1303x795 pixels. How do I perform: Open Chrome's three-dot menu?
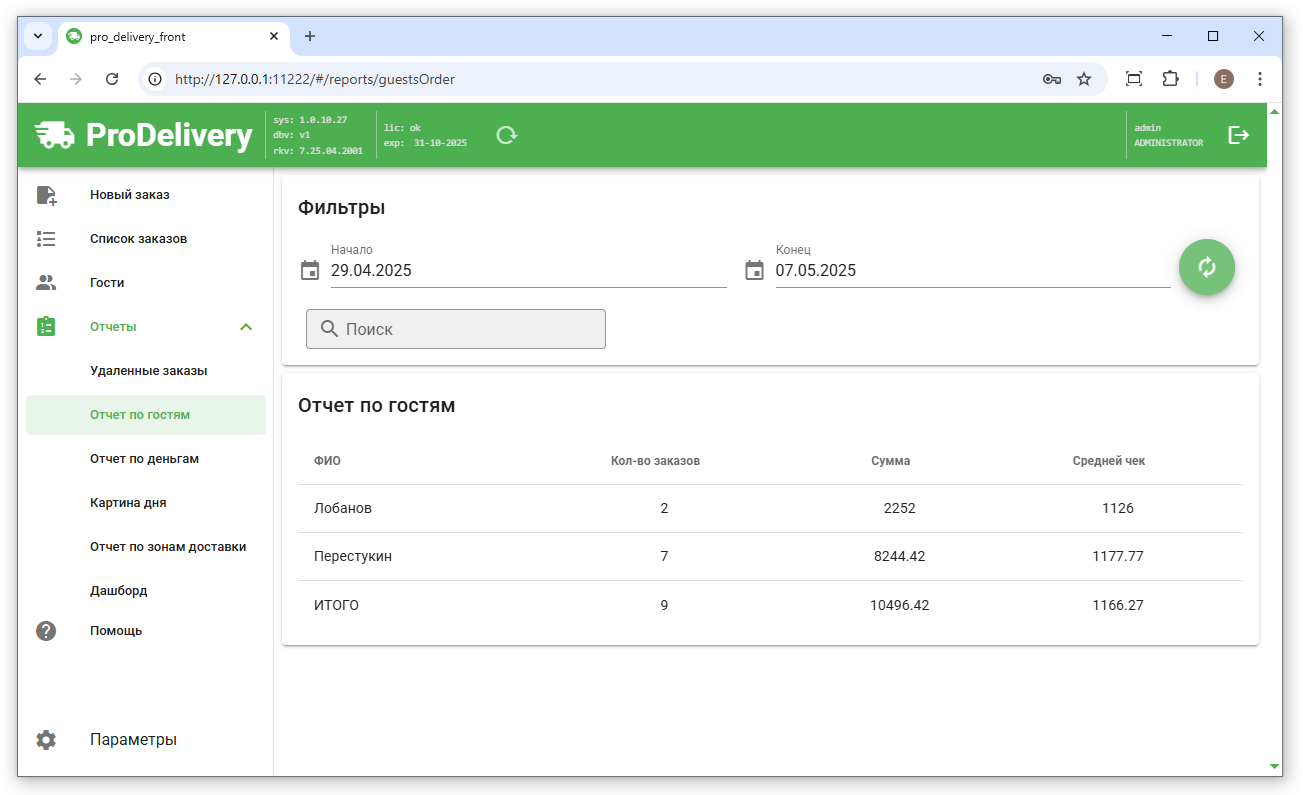(1259, 79)
